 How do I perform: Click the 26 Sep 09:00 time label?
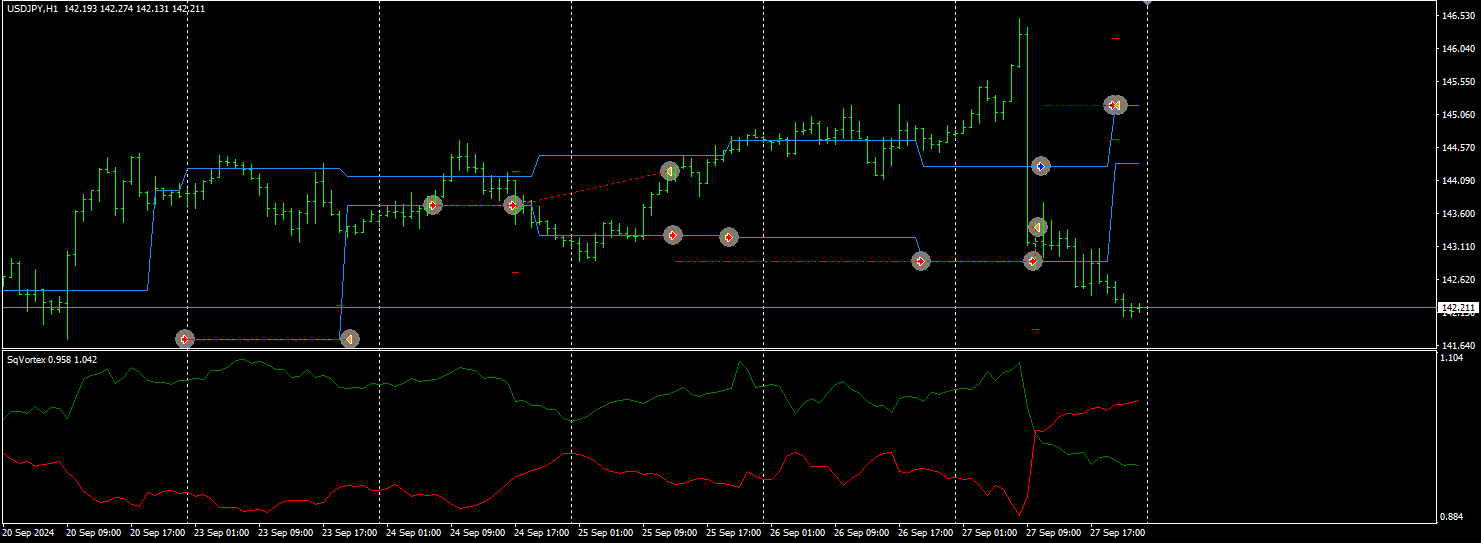(861, 533)
